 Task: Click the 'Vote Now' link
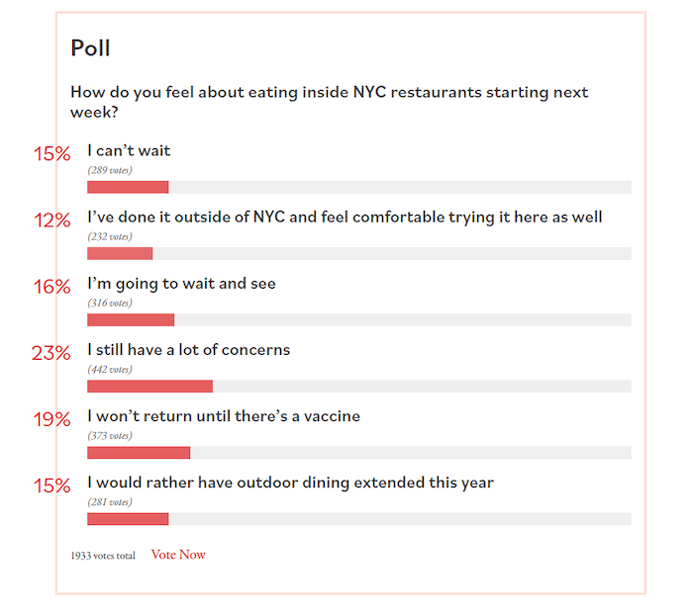[178, 555]
